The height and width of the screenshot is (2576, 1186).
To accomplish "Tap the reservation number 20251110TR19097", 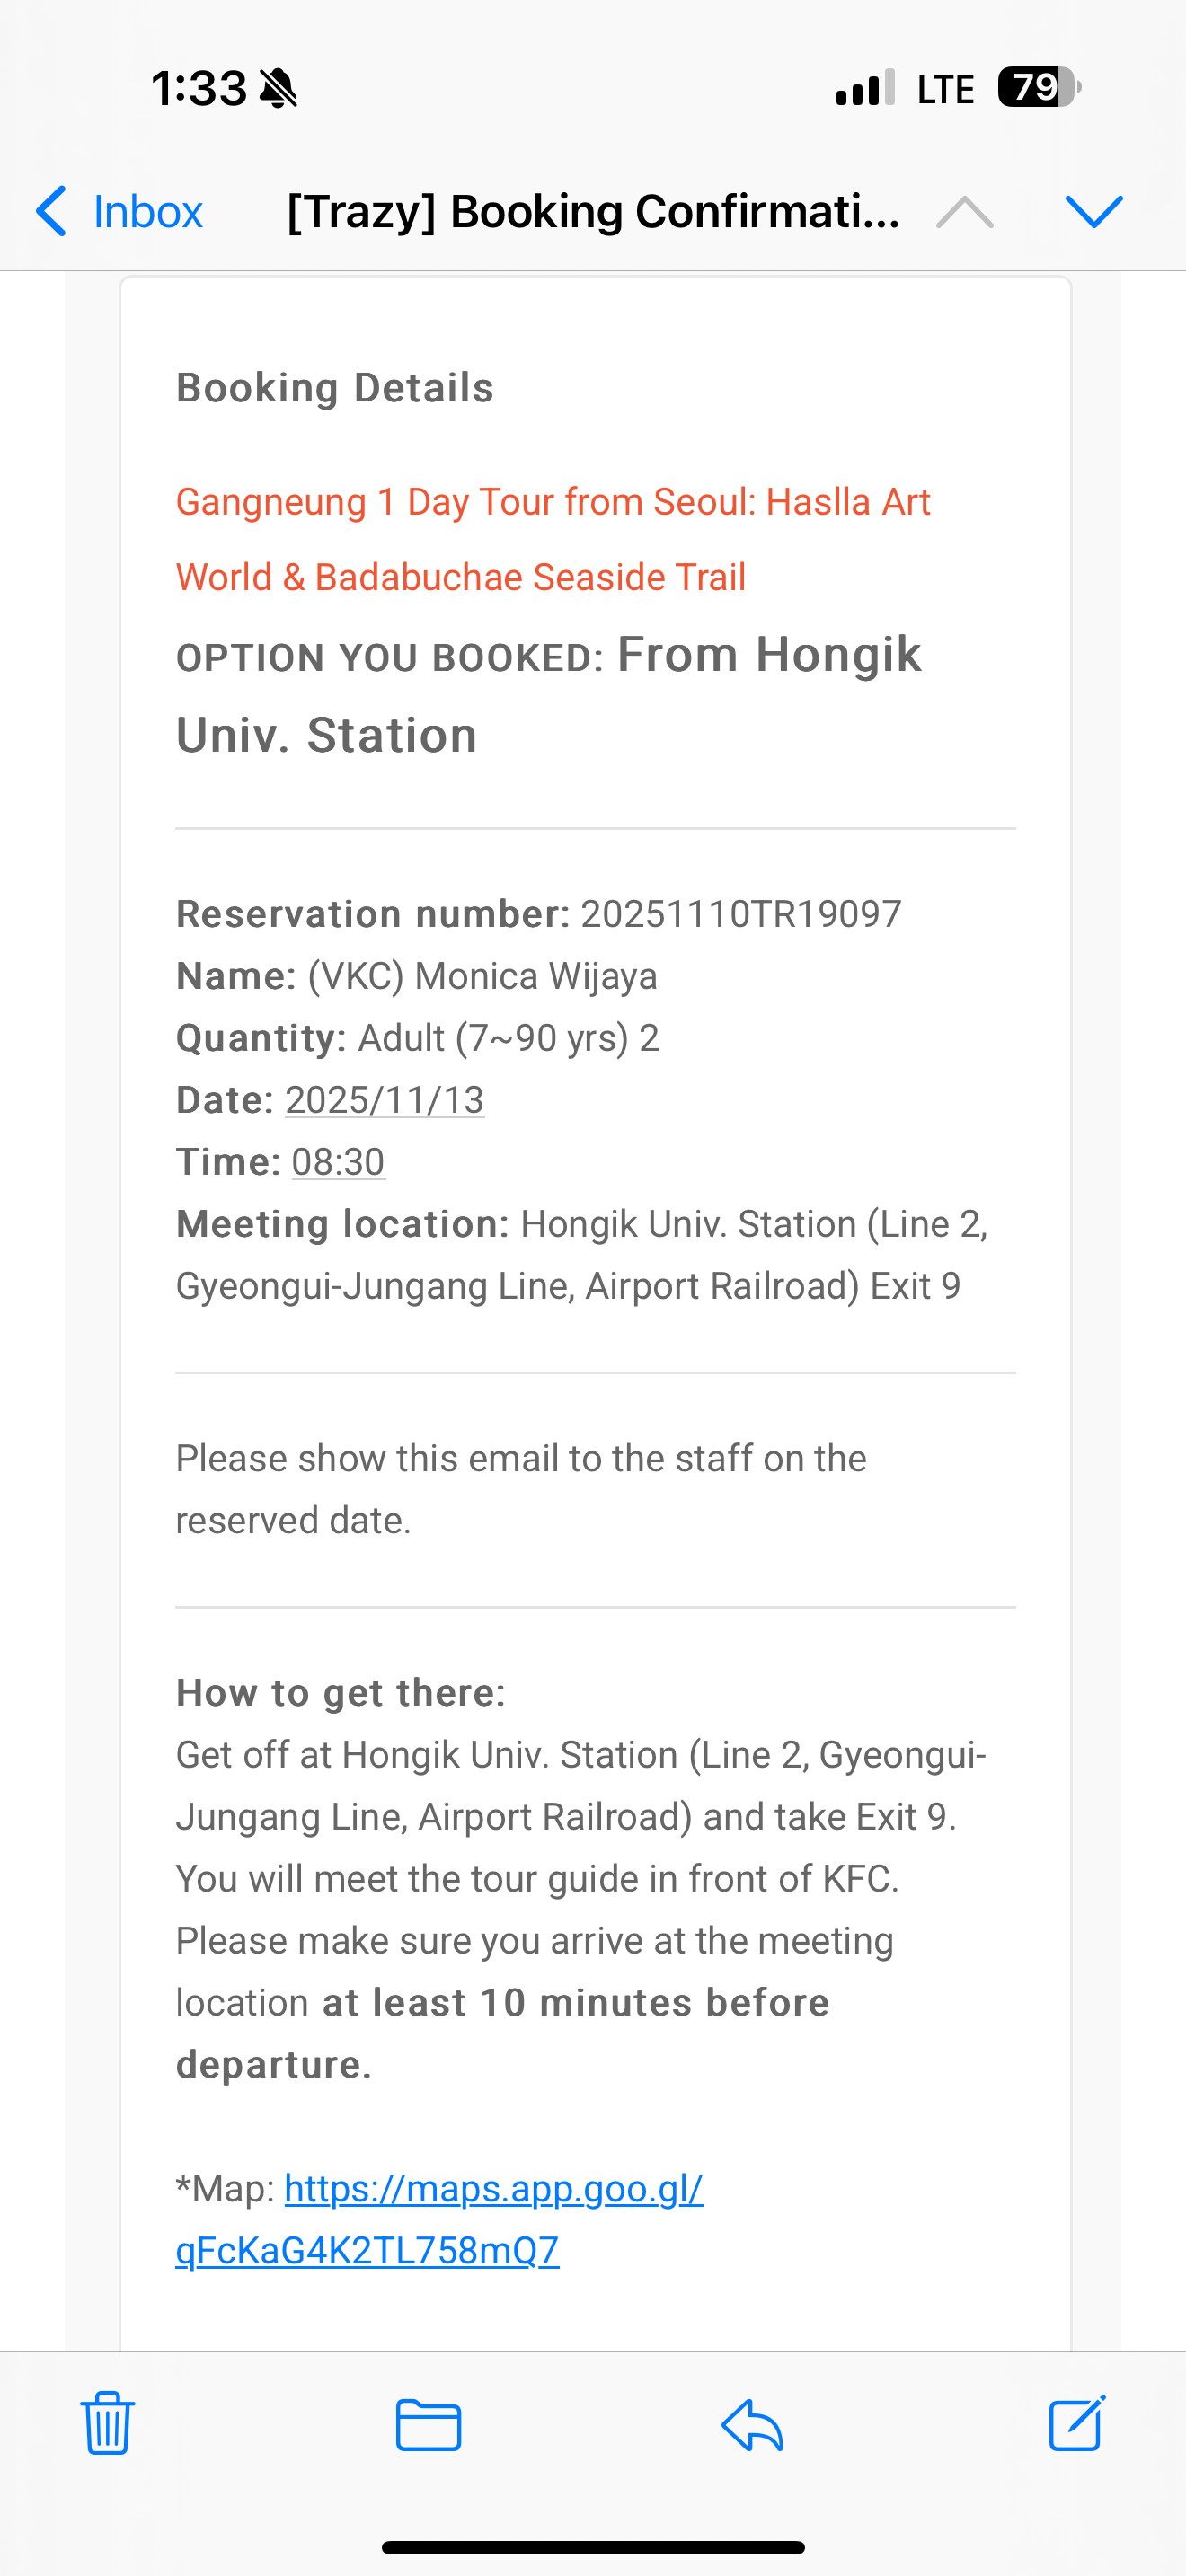I will pos(741,914).
